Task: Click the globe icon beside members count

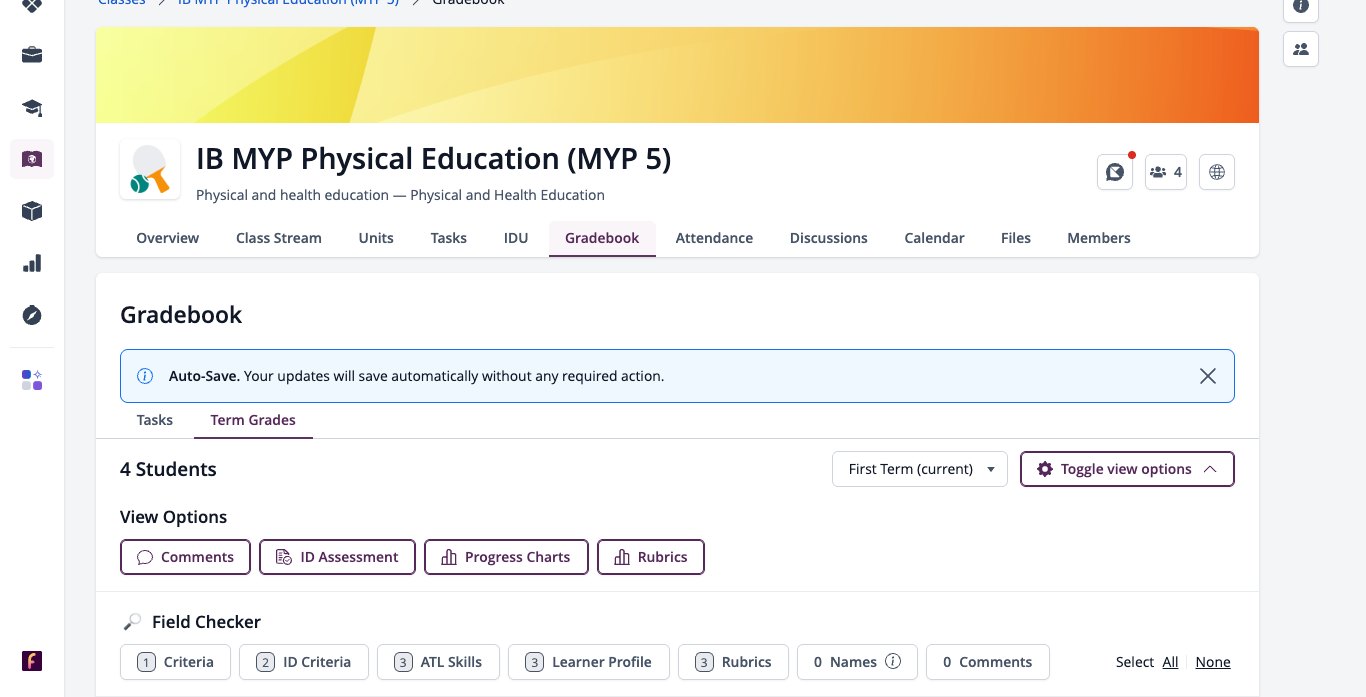Action: pos(1217,172)
